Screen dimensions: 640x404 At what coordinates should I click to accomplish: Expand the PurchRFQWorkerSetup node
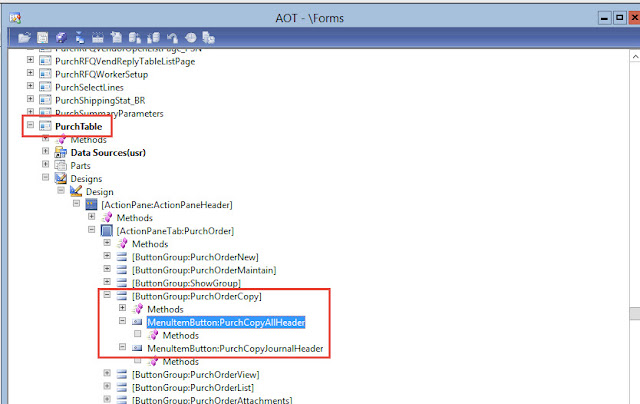point(30,73)
